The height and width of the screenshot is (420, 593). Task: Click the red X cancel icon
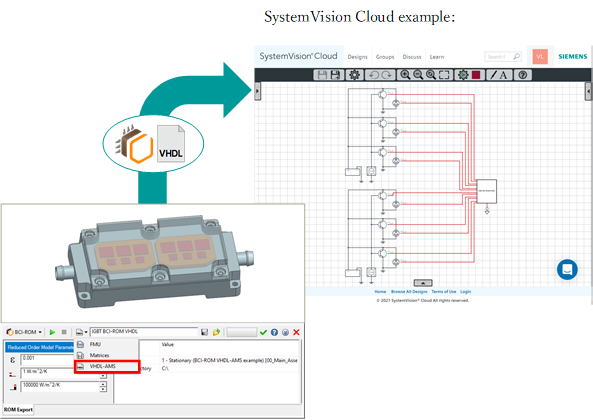click(296, 332)
